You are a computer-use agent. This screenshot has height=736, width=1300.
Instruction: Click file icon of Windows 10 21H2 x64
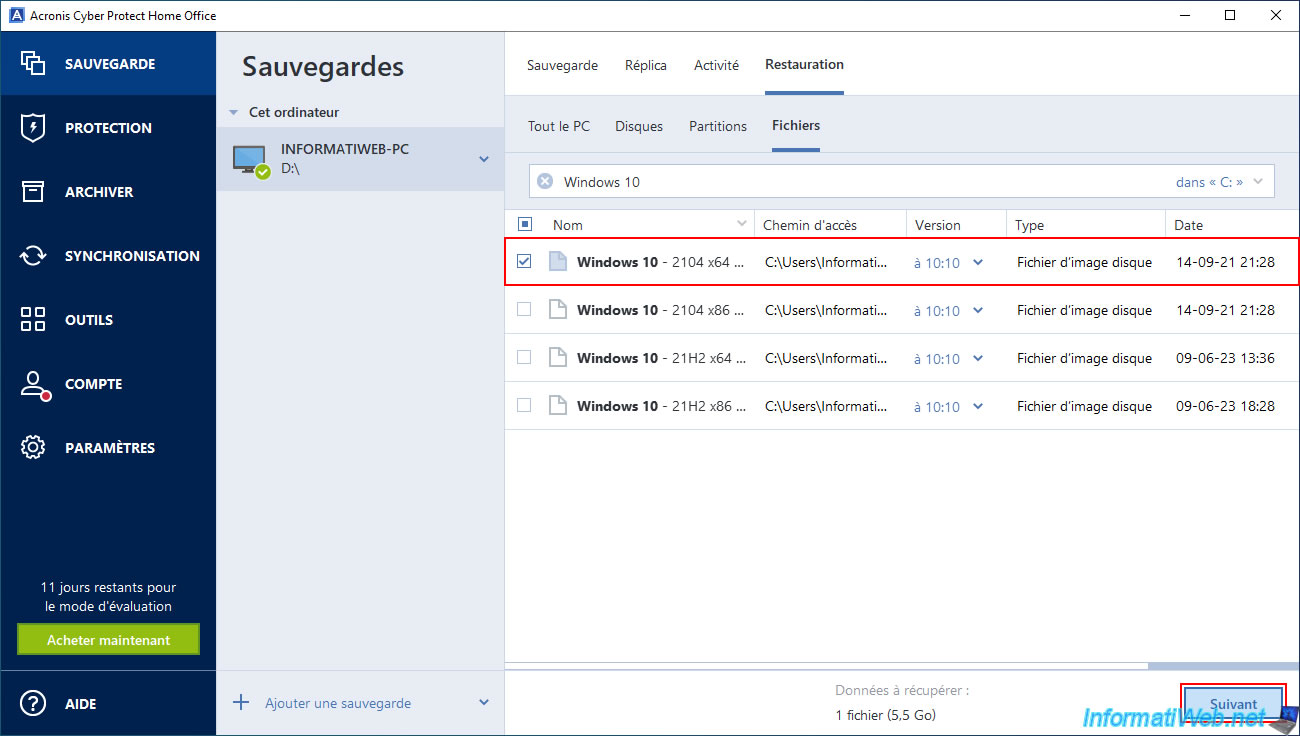558,358
